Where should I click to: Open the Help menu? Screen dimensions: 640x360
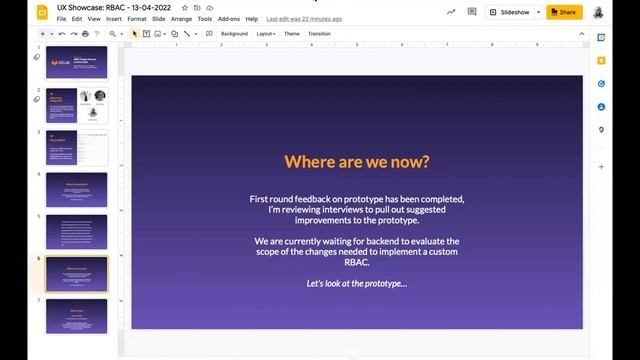(x=252, y=19)
